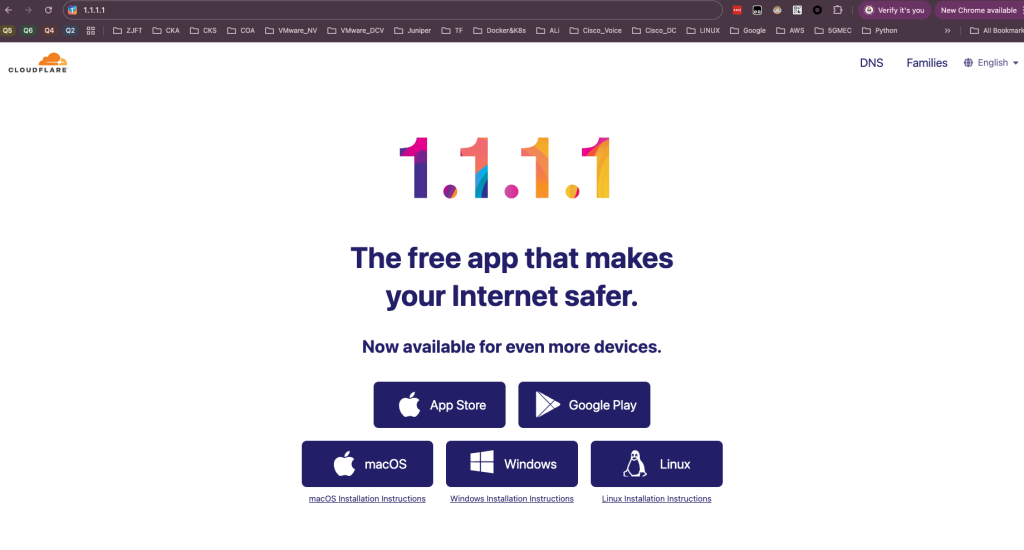Click the browser forward arrow
Viewport: 1024px width, 550px height.
tap(28, 10)
